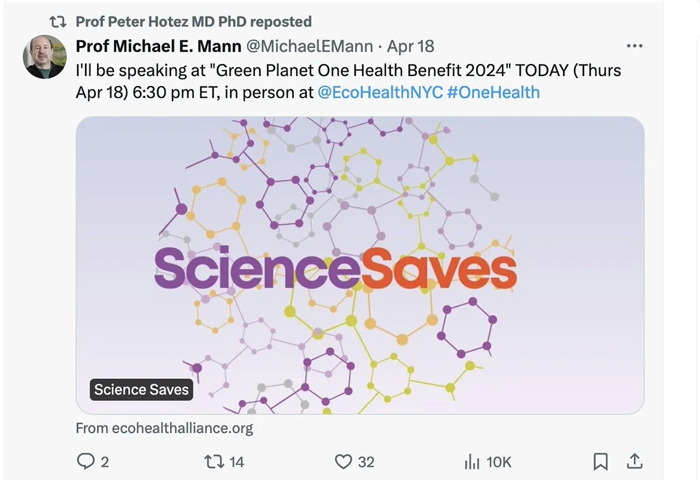Like the tweet with the heart icon
Viewport: 700px width, 480px height.
click(344, 461)
